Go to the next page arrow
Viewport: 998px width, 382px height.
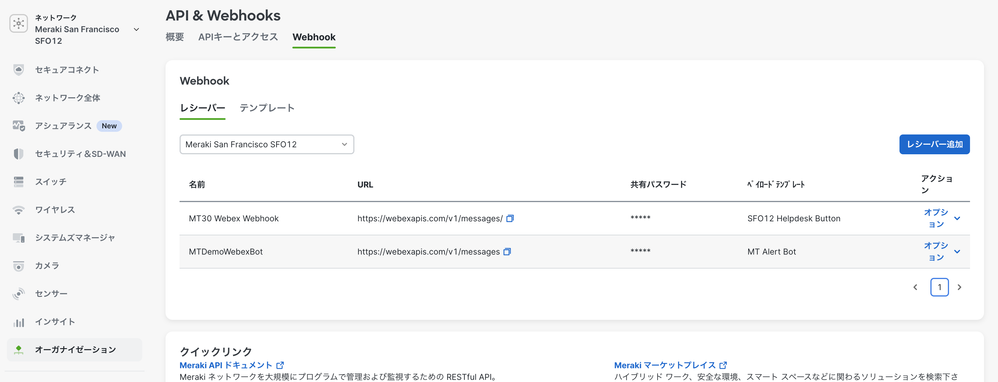(x=960, y=288)
